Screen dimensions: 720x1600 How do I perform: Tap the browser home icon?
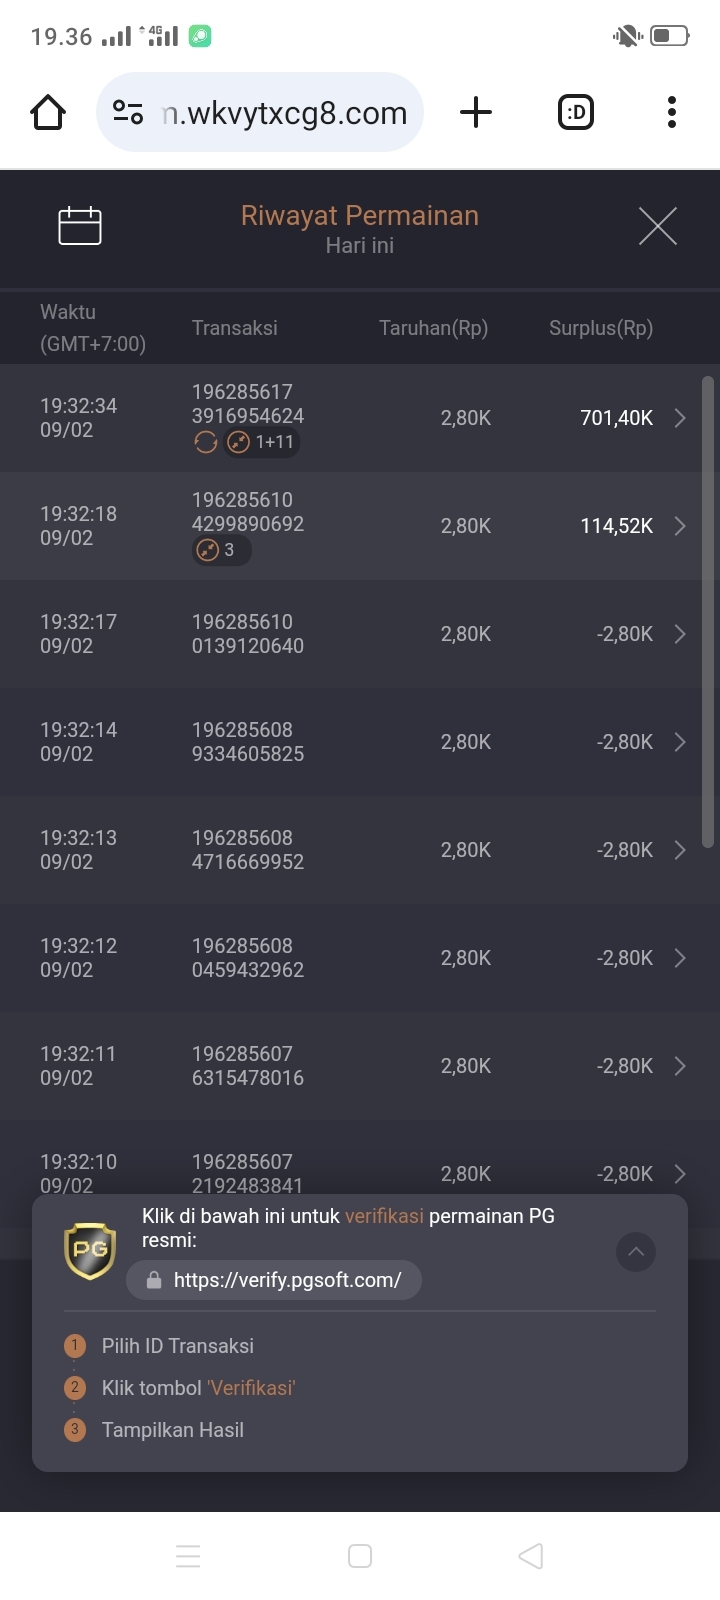[x=48, y=113]
